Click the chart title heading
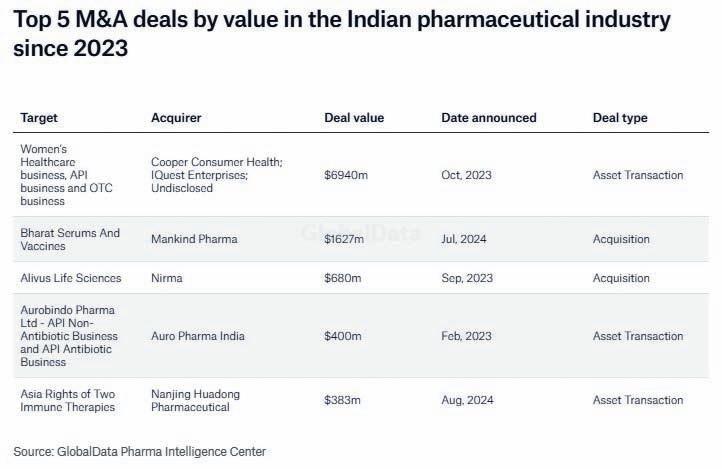Viewport: 722px width, 469px height. point(340,33)
